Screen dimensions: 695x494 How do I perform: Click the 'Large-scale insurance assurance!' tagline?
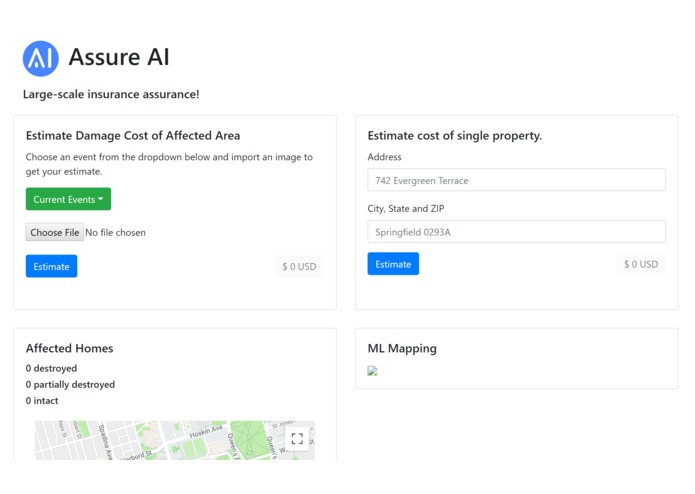tap(111, 94)
